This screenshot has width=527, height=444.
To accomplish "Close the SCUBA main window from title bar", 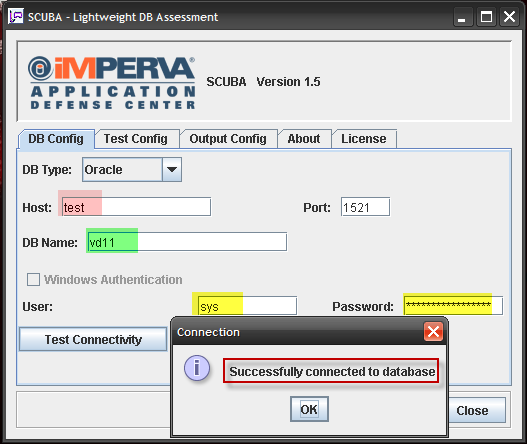I will (509, 17).
